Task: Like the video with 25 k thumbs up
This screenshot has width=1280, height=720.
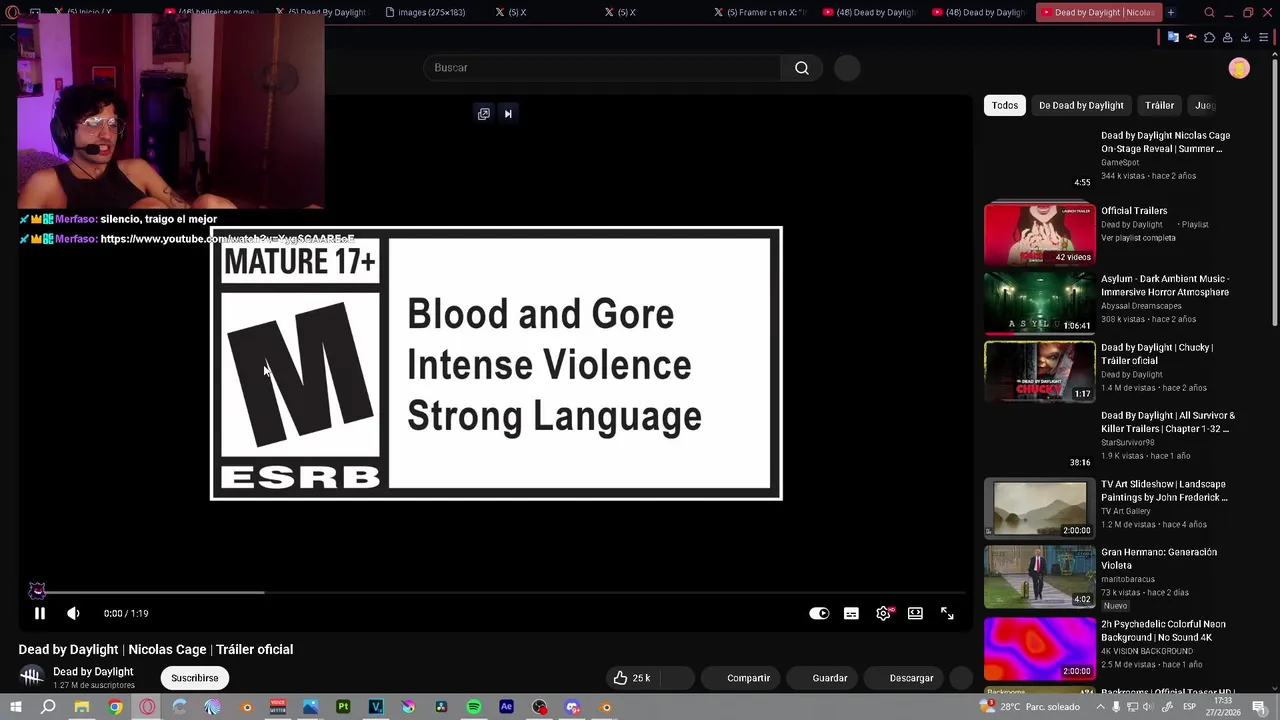Action: pos(632,678)
